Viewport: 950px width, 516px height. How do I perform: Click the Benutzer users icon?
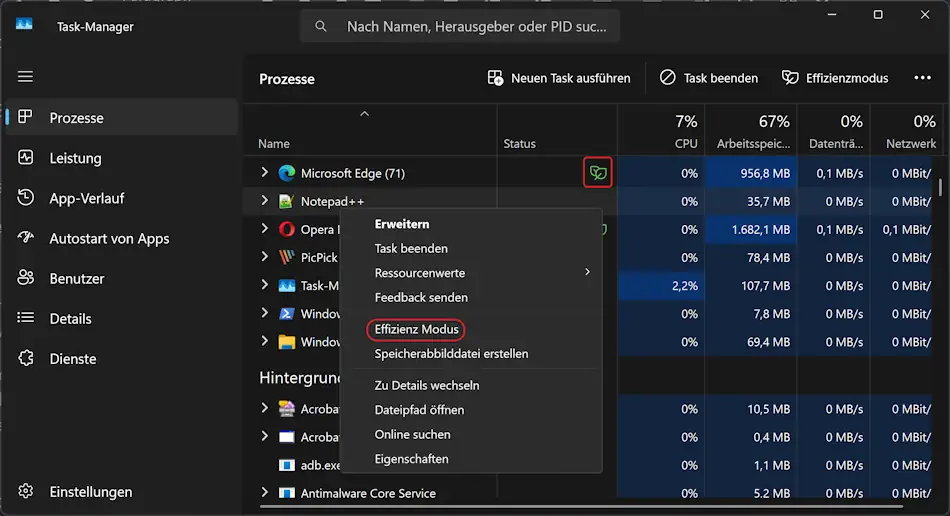pos(25,277)
